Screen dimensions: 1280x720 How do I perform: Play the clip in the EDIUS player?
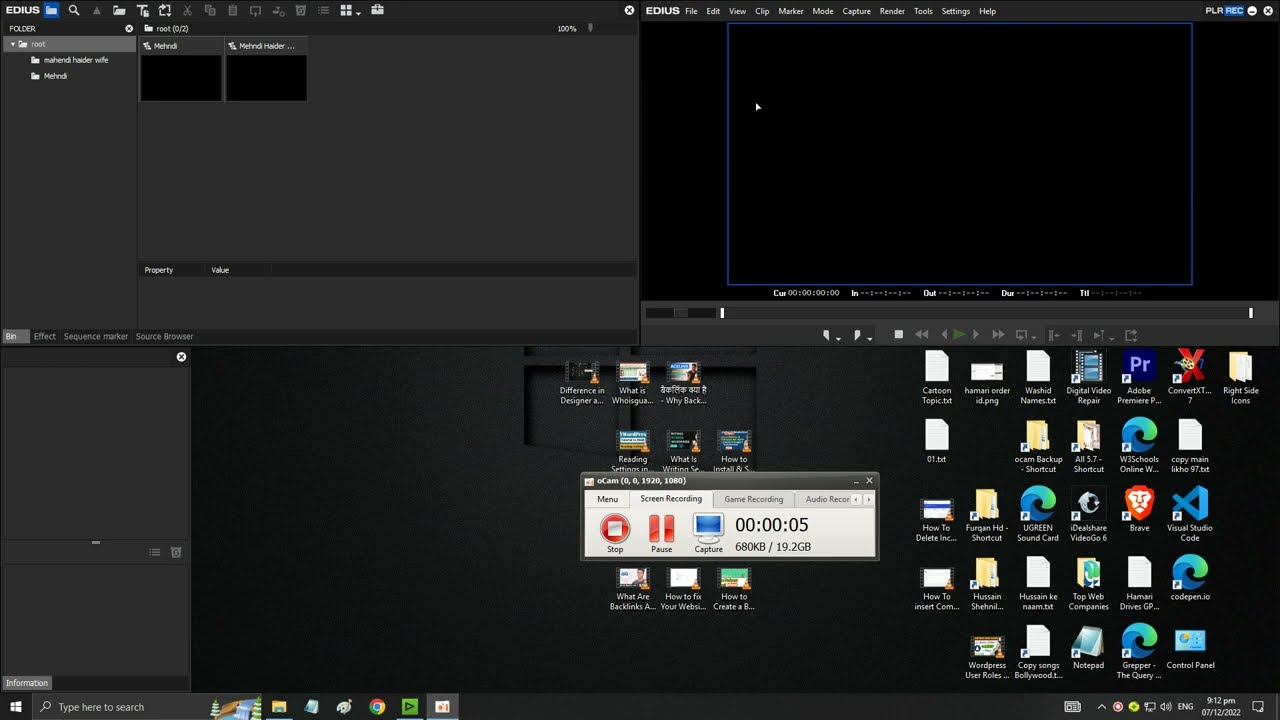pos(959,335)
